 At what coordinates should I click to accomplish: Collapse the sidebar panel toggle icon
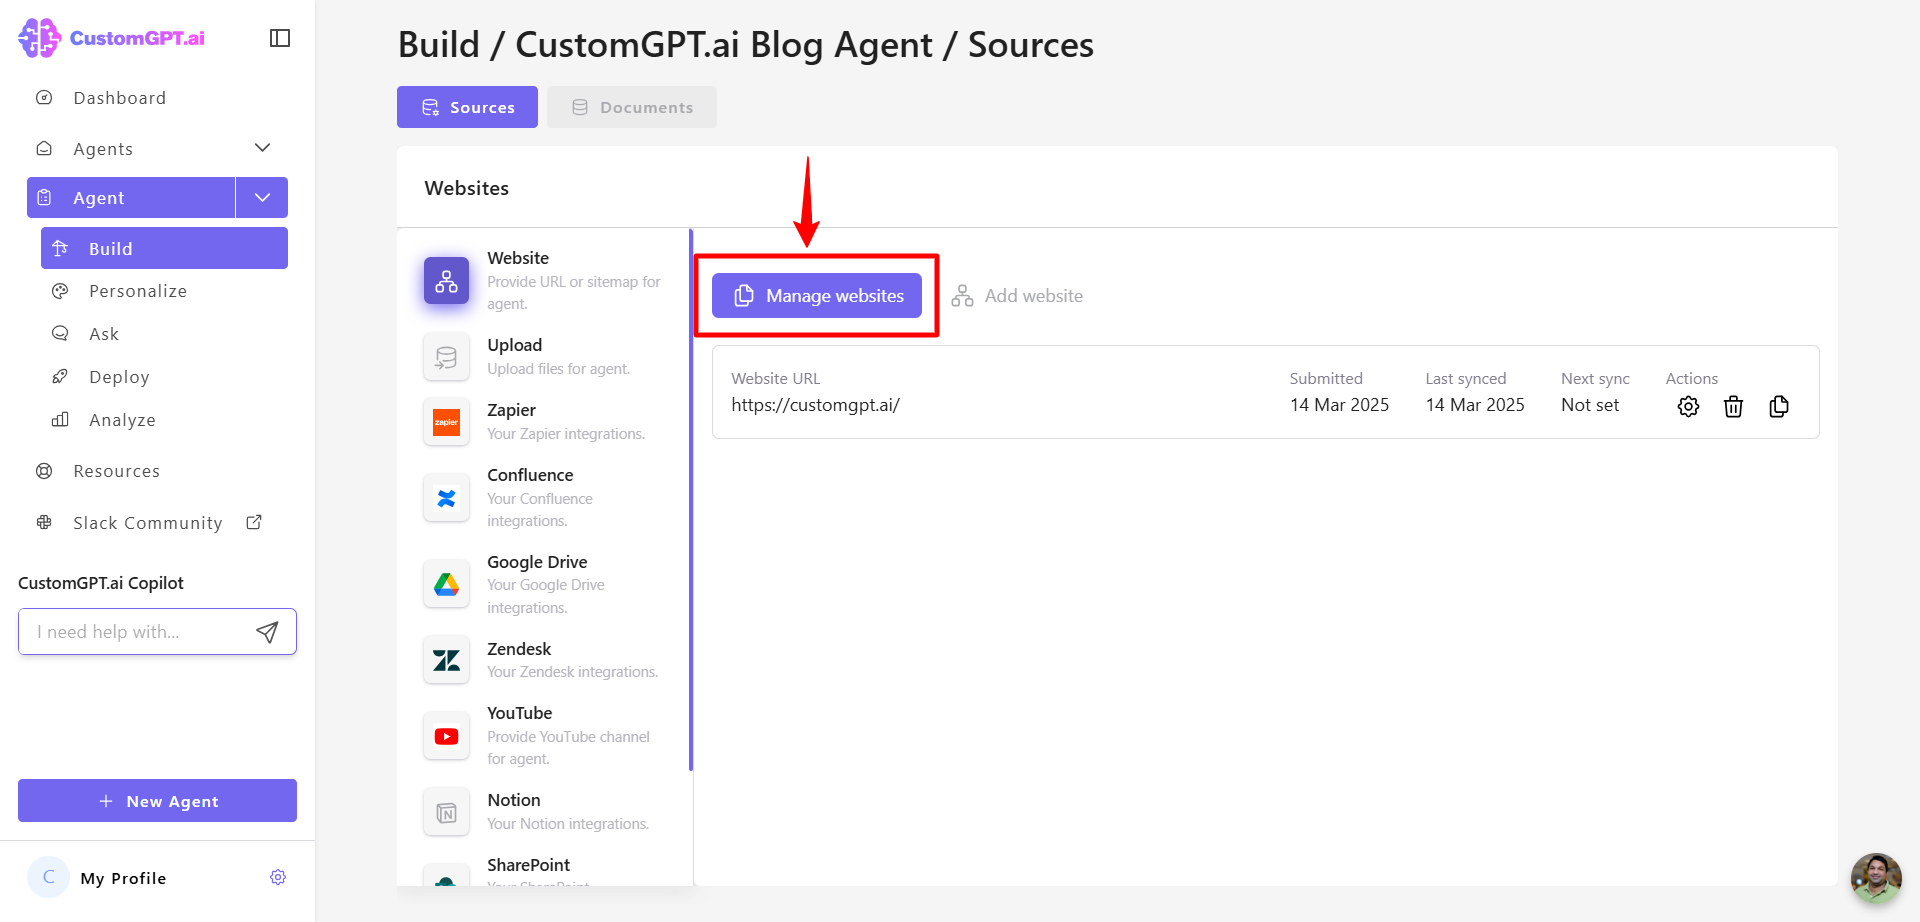(x=280, y=38)
